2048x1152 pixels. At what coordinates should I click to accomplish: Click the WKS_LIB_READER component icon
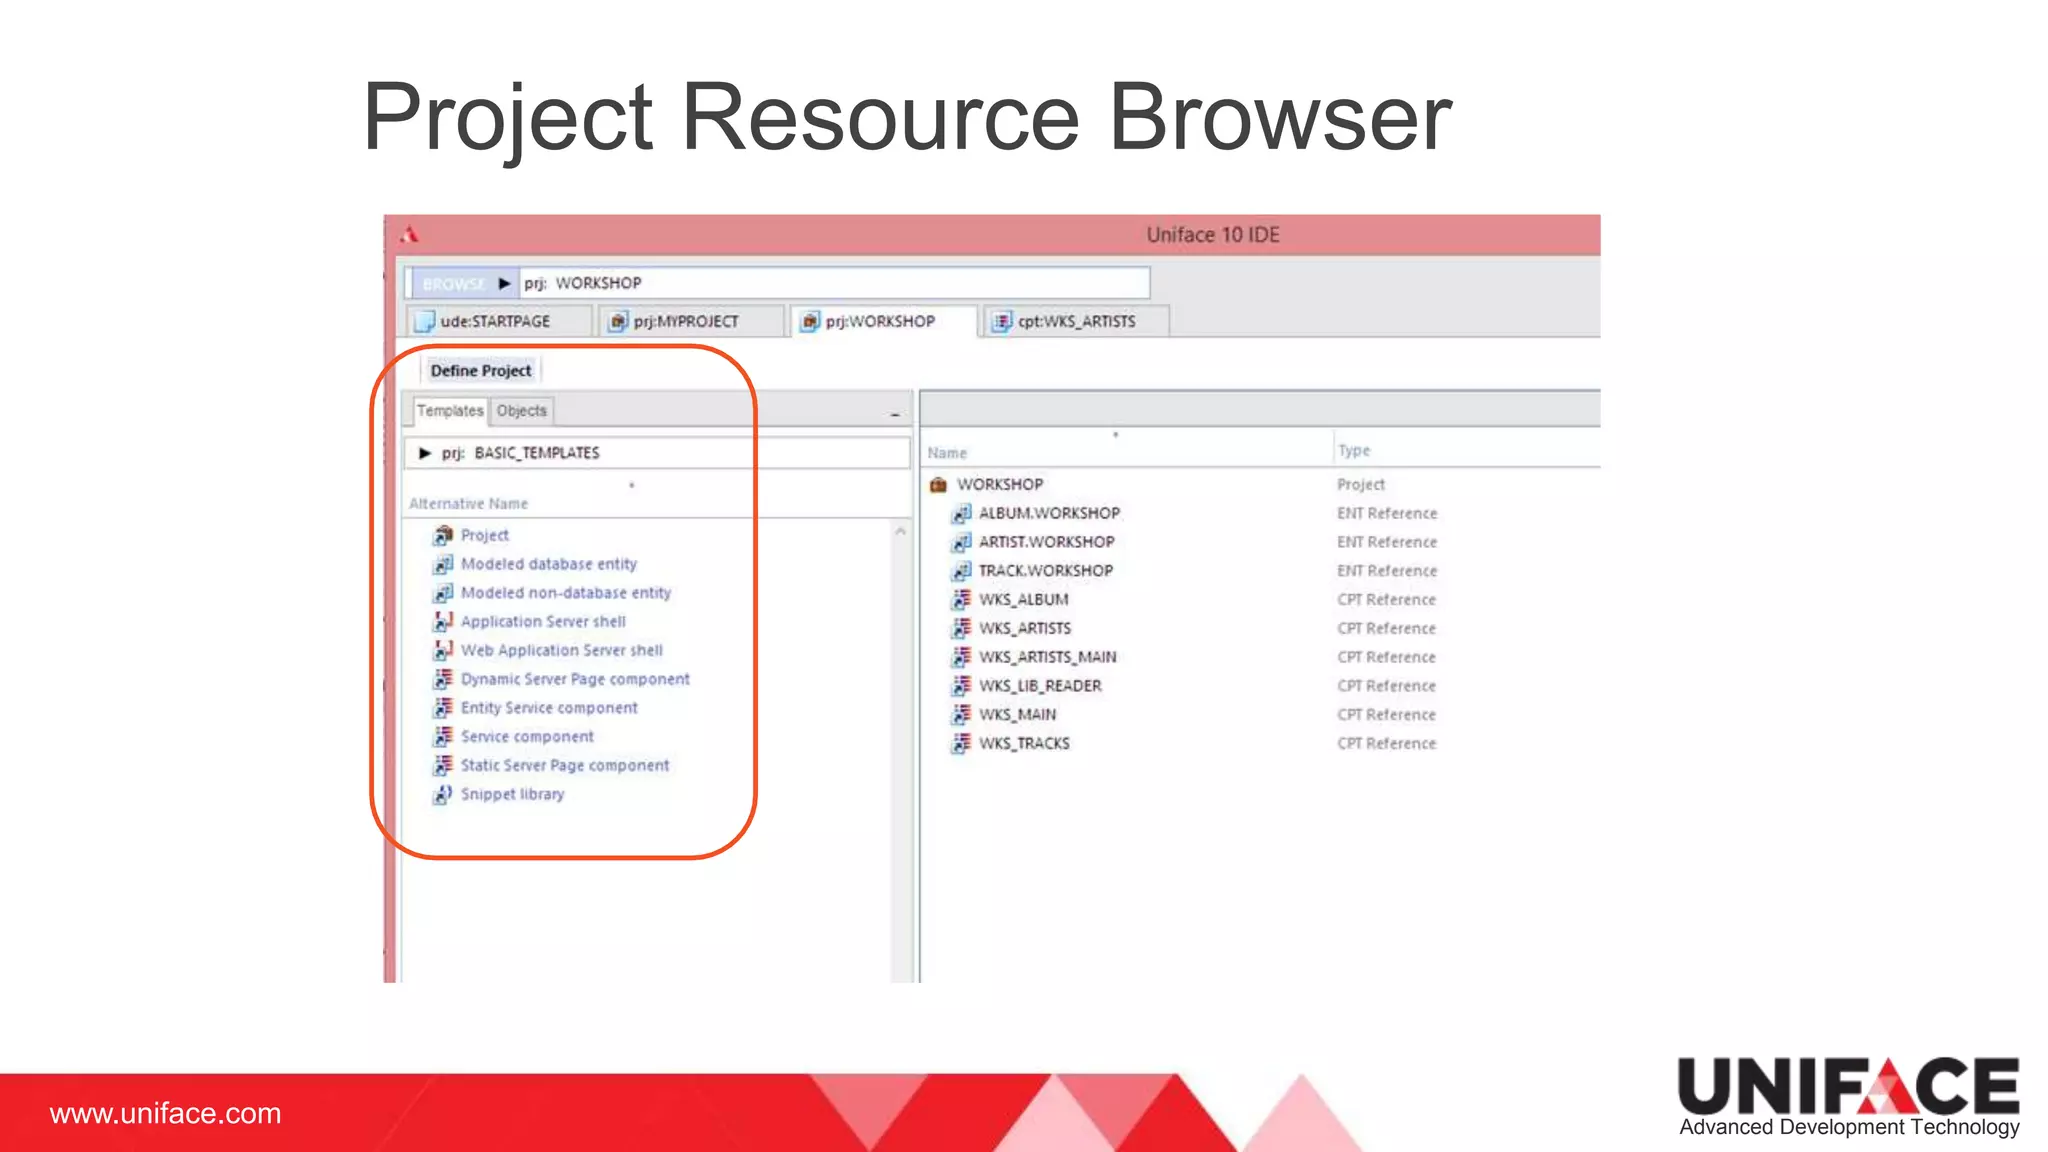point(961,686)
